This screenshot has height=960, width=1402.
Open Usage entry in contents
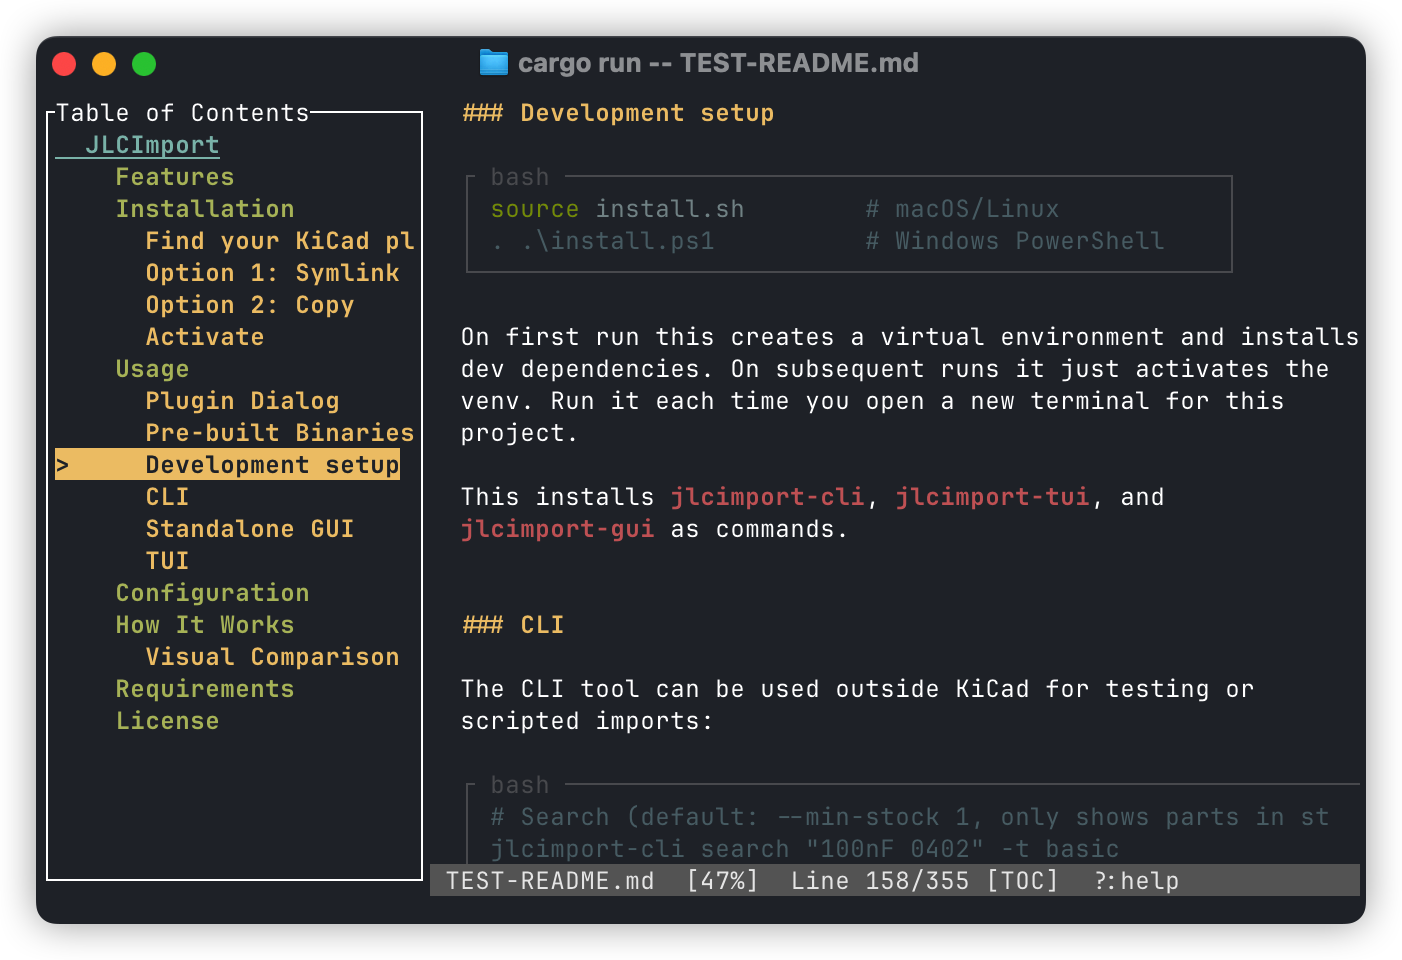[152, 369]
